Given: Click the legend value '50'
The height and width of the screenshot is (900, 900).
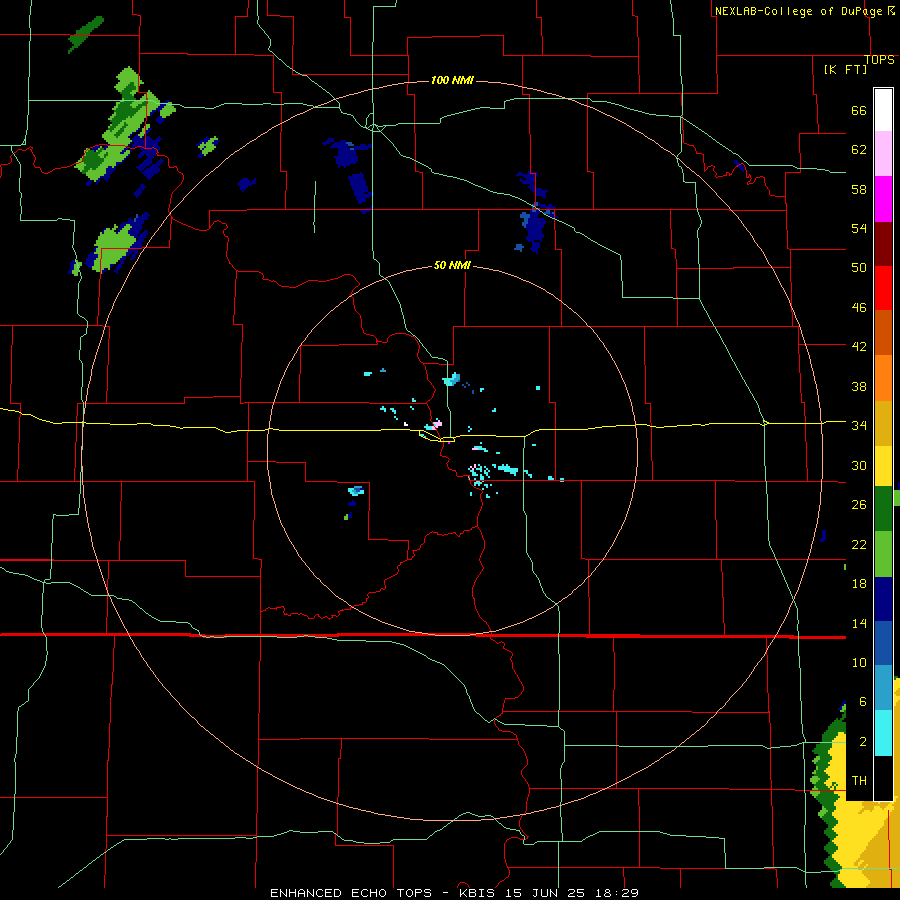Looking at the screenshot, I should [x=859, y=268].
